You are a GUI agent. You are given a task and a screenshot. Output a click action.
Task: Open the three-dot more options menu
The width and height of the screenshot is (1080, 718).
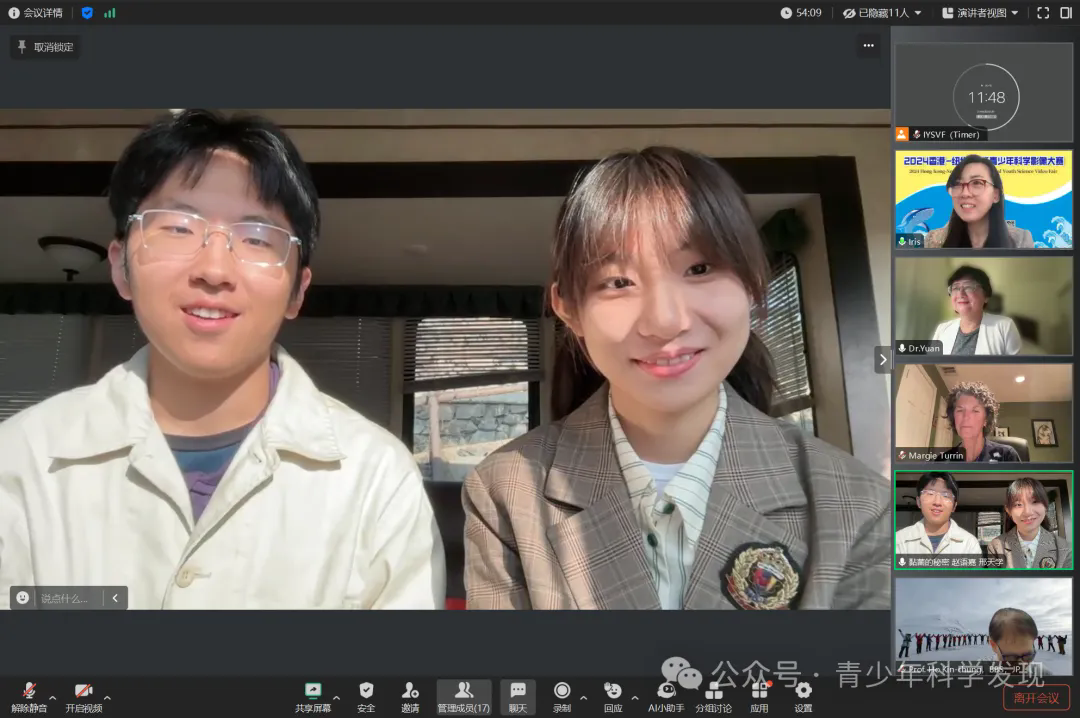tap(869, 45)
